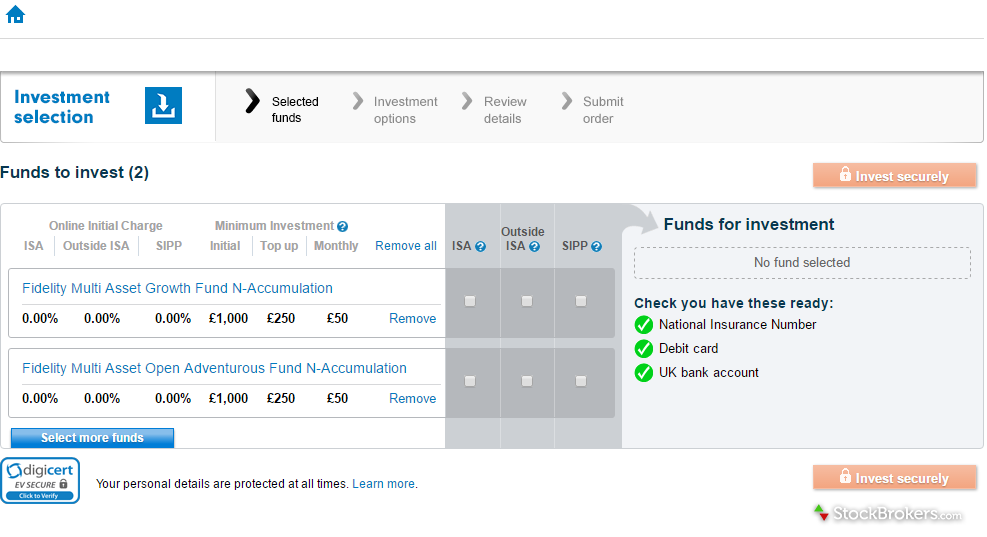Screen dimensions: 987x537
Task: Click £1,000 initial amount for Growth Fund
Action: click(x=228, y=319)
